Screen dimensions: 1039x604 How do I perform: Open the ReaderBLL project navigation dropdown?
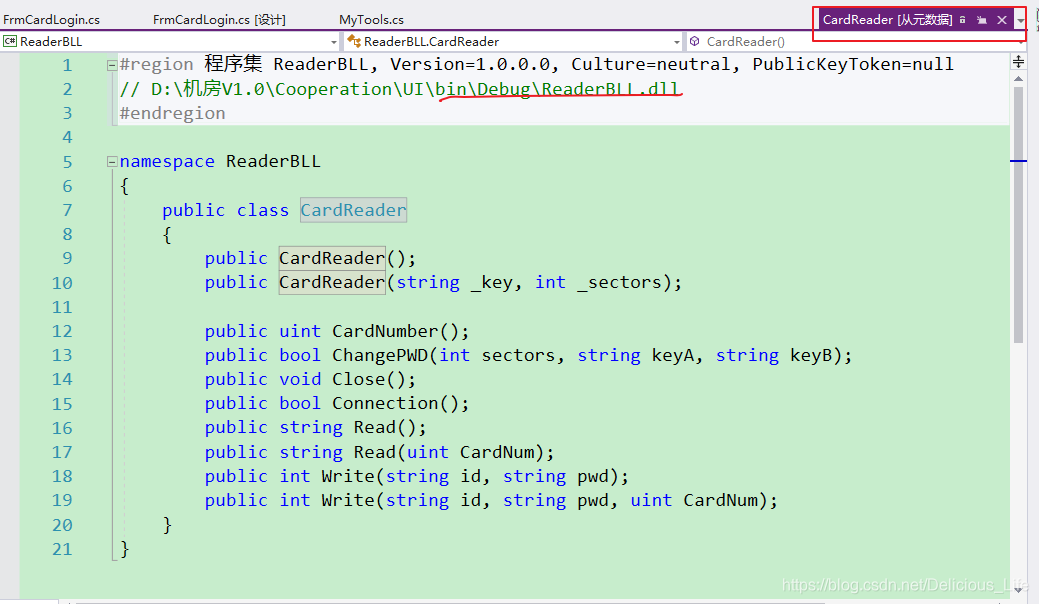[333, 42]
